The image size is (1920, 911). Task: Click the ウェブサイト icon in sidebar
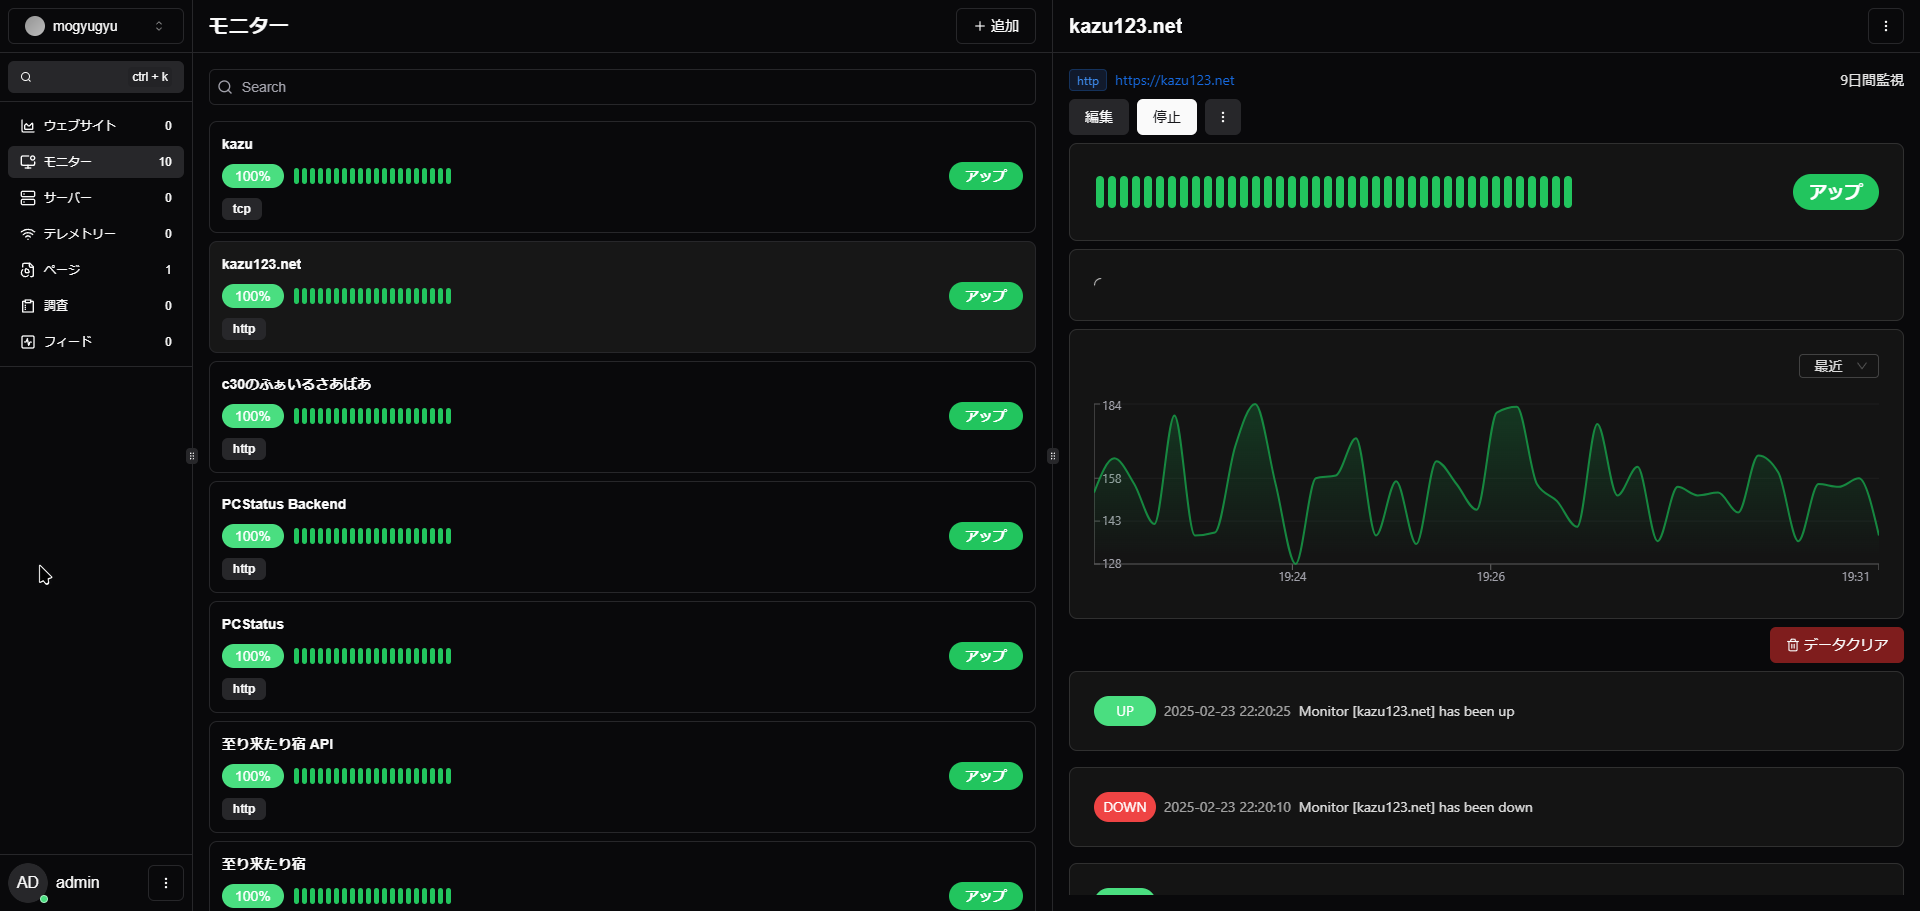(x=28, y=126)
